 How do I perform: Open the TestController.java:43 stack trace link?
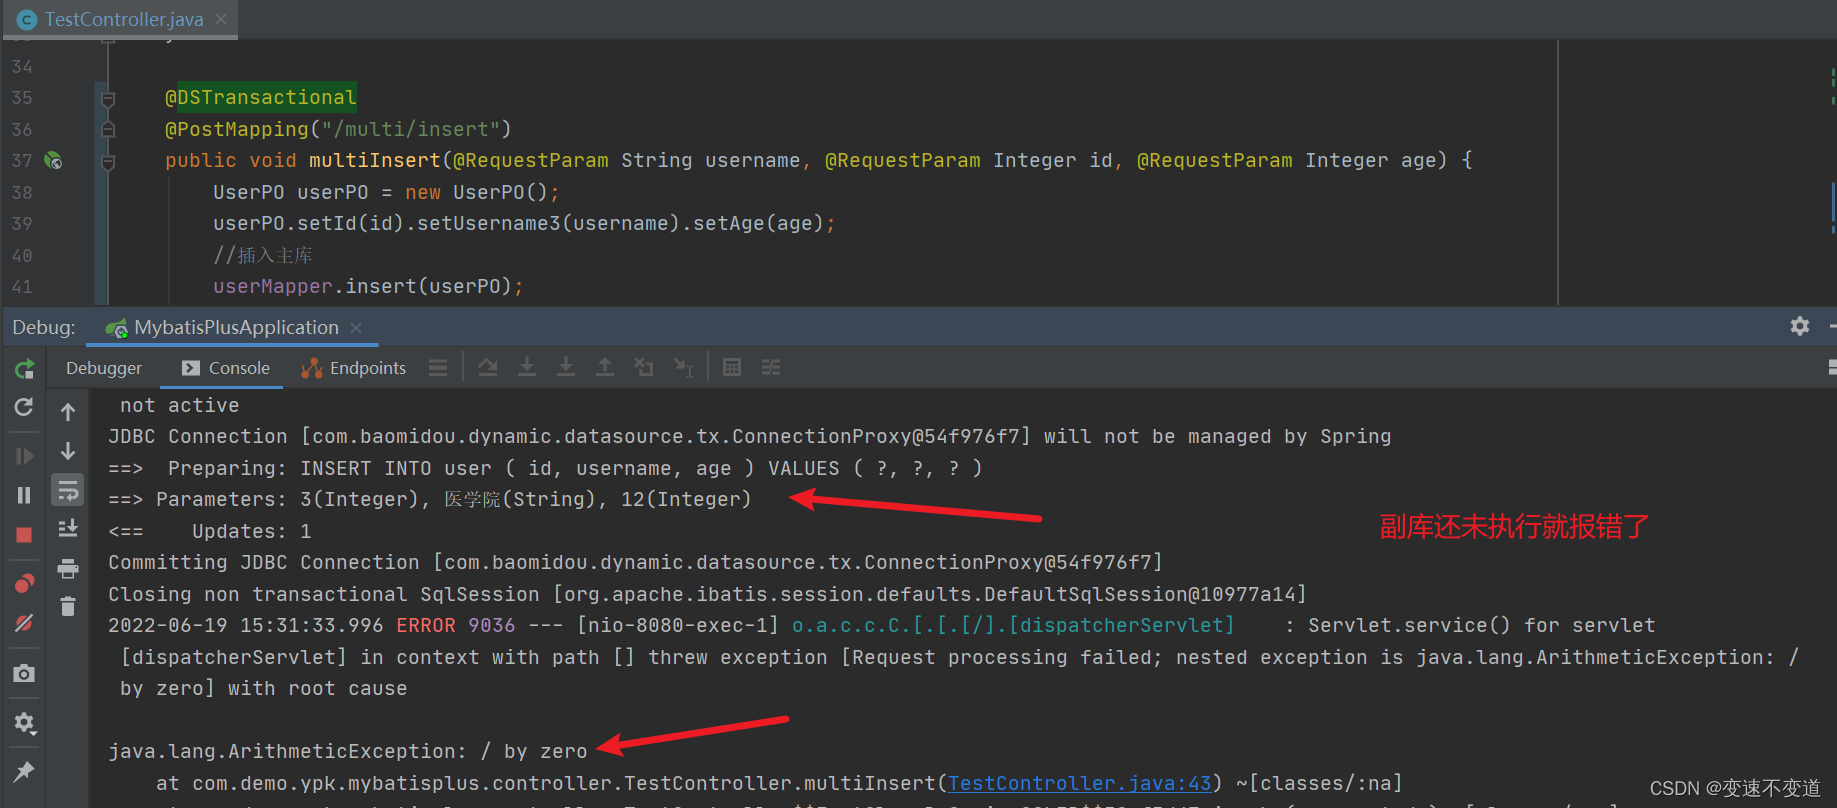pos(1079,783)
